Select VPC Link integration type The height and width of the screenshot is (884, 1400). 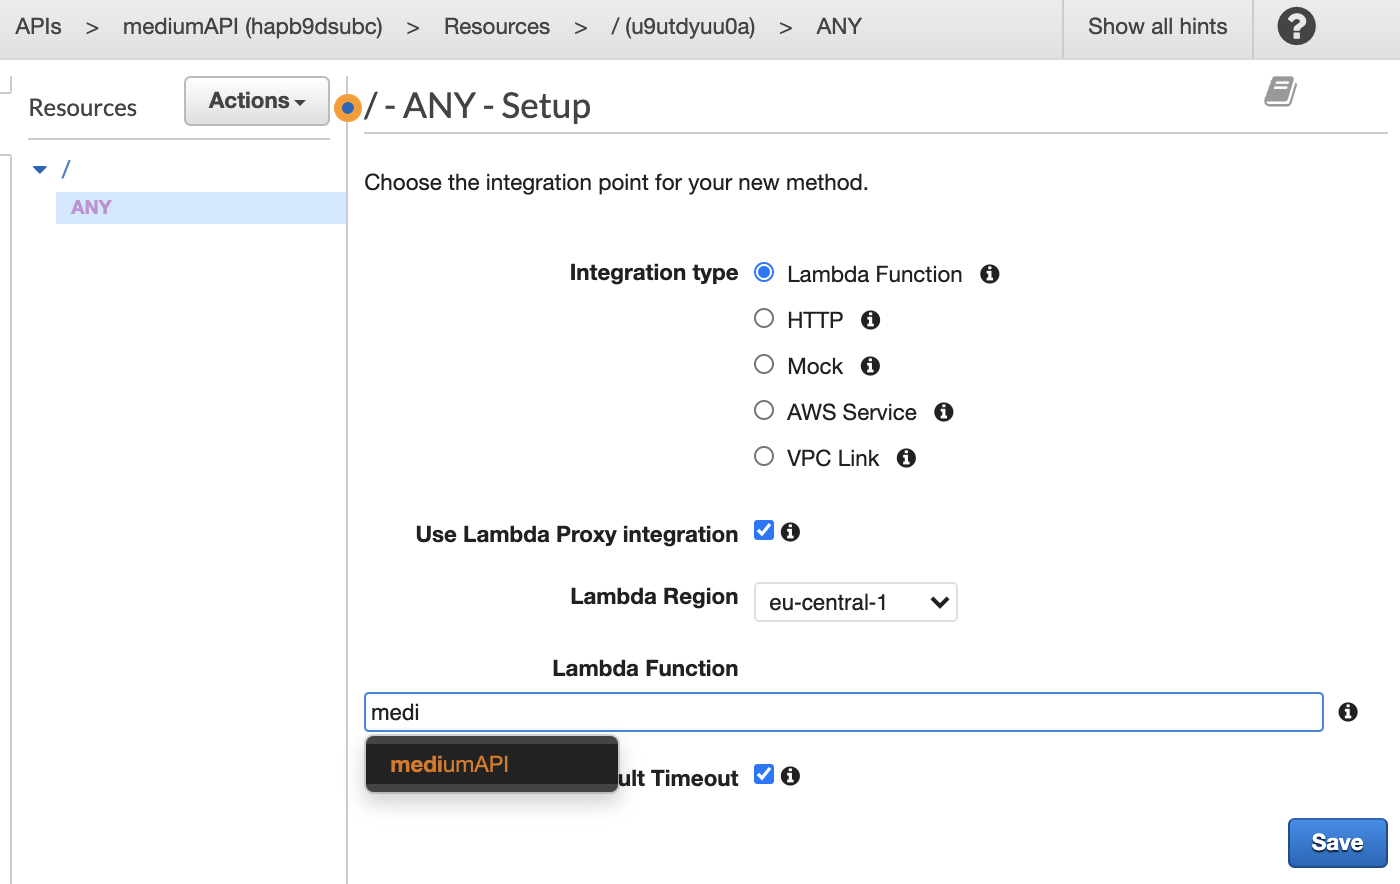(764, 456)
